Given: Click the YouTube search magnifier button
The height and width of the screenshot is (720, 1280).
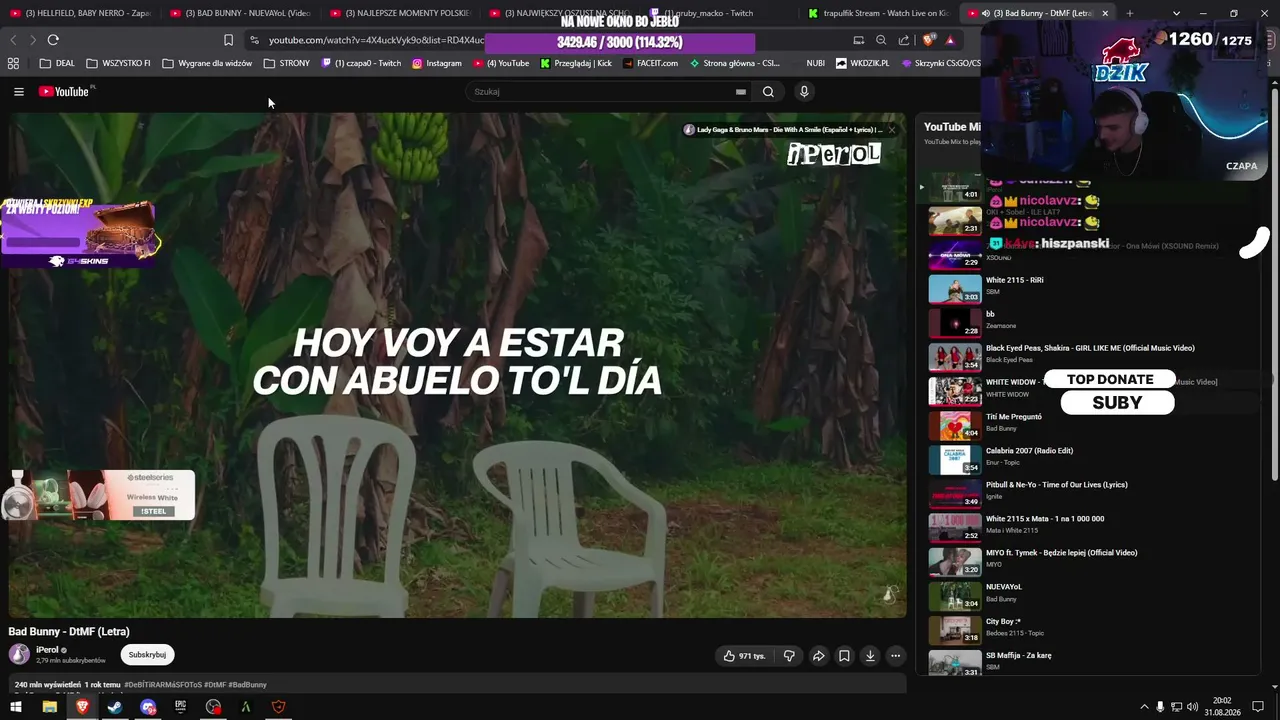Looking at the screenshot, I should (768, 92).
